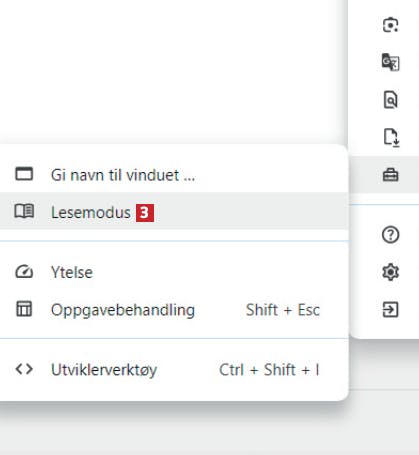419x455 pixels.
Task: Open Lesemodus from the menu
Action: (x=174, y=212)
